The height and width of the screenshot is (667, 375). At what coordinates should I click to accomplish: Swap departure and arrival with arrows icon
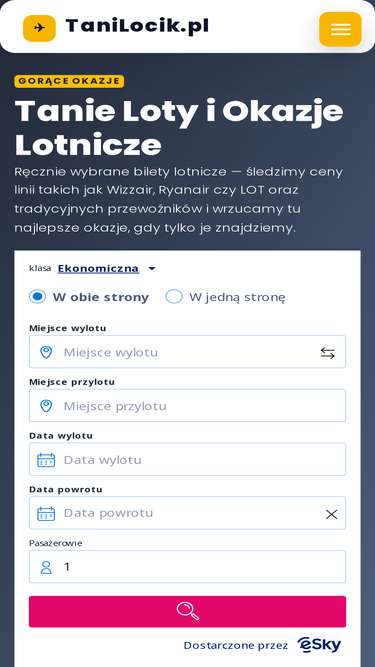(x=327, y=353)
